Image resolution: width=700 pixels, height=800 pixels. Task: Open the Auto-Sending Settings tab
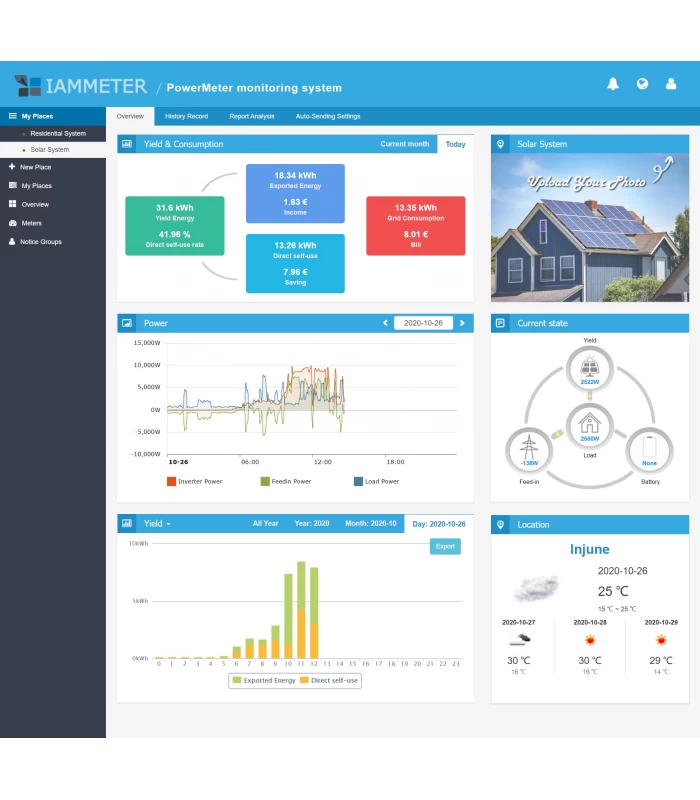click(328, 116)
